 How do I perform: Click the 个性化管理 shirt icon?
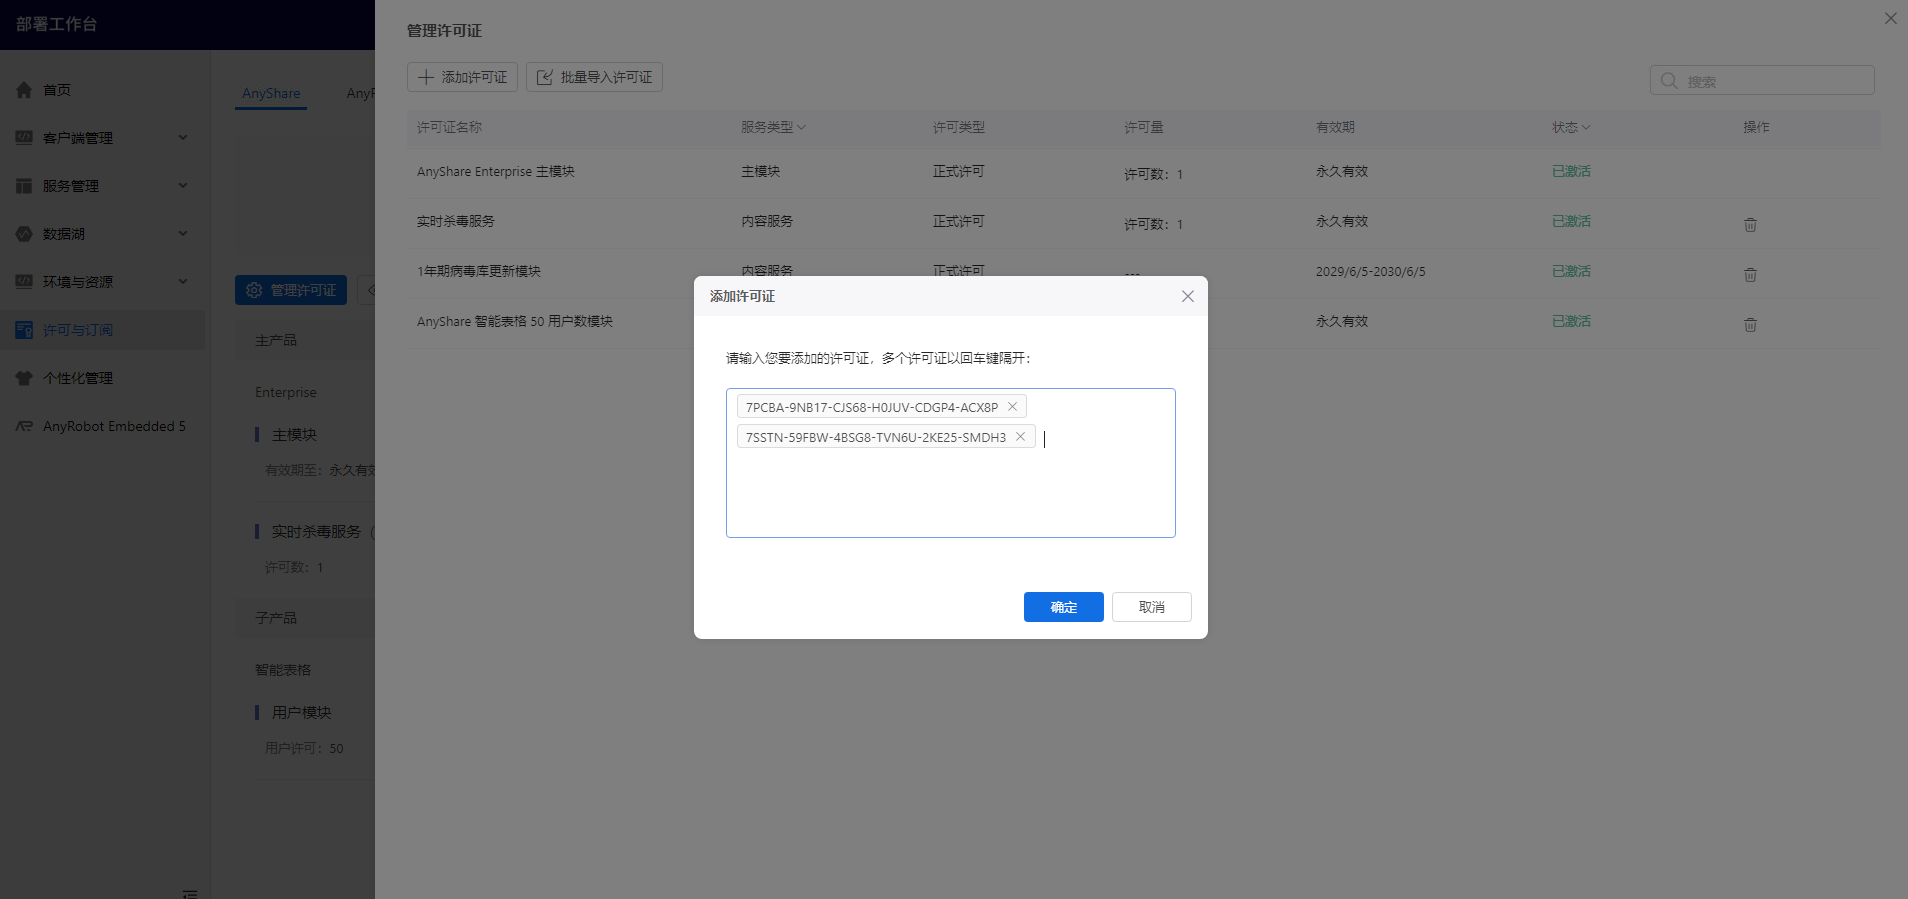24,378
